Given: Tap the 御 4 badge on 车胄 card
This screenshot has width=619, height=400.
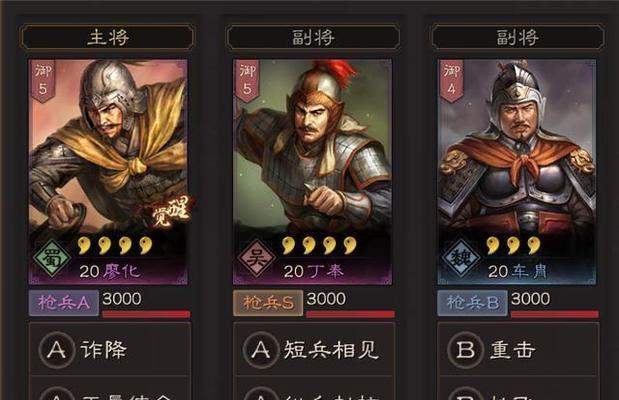Looking at the screenshot, I should click(452, 81).
